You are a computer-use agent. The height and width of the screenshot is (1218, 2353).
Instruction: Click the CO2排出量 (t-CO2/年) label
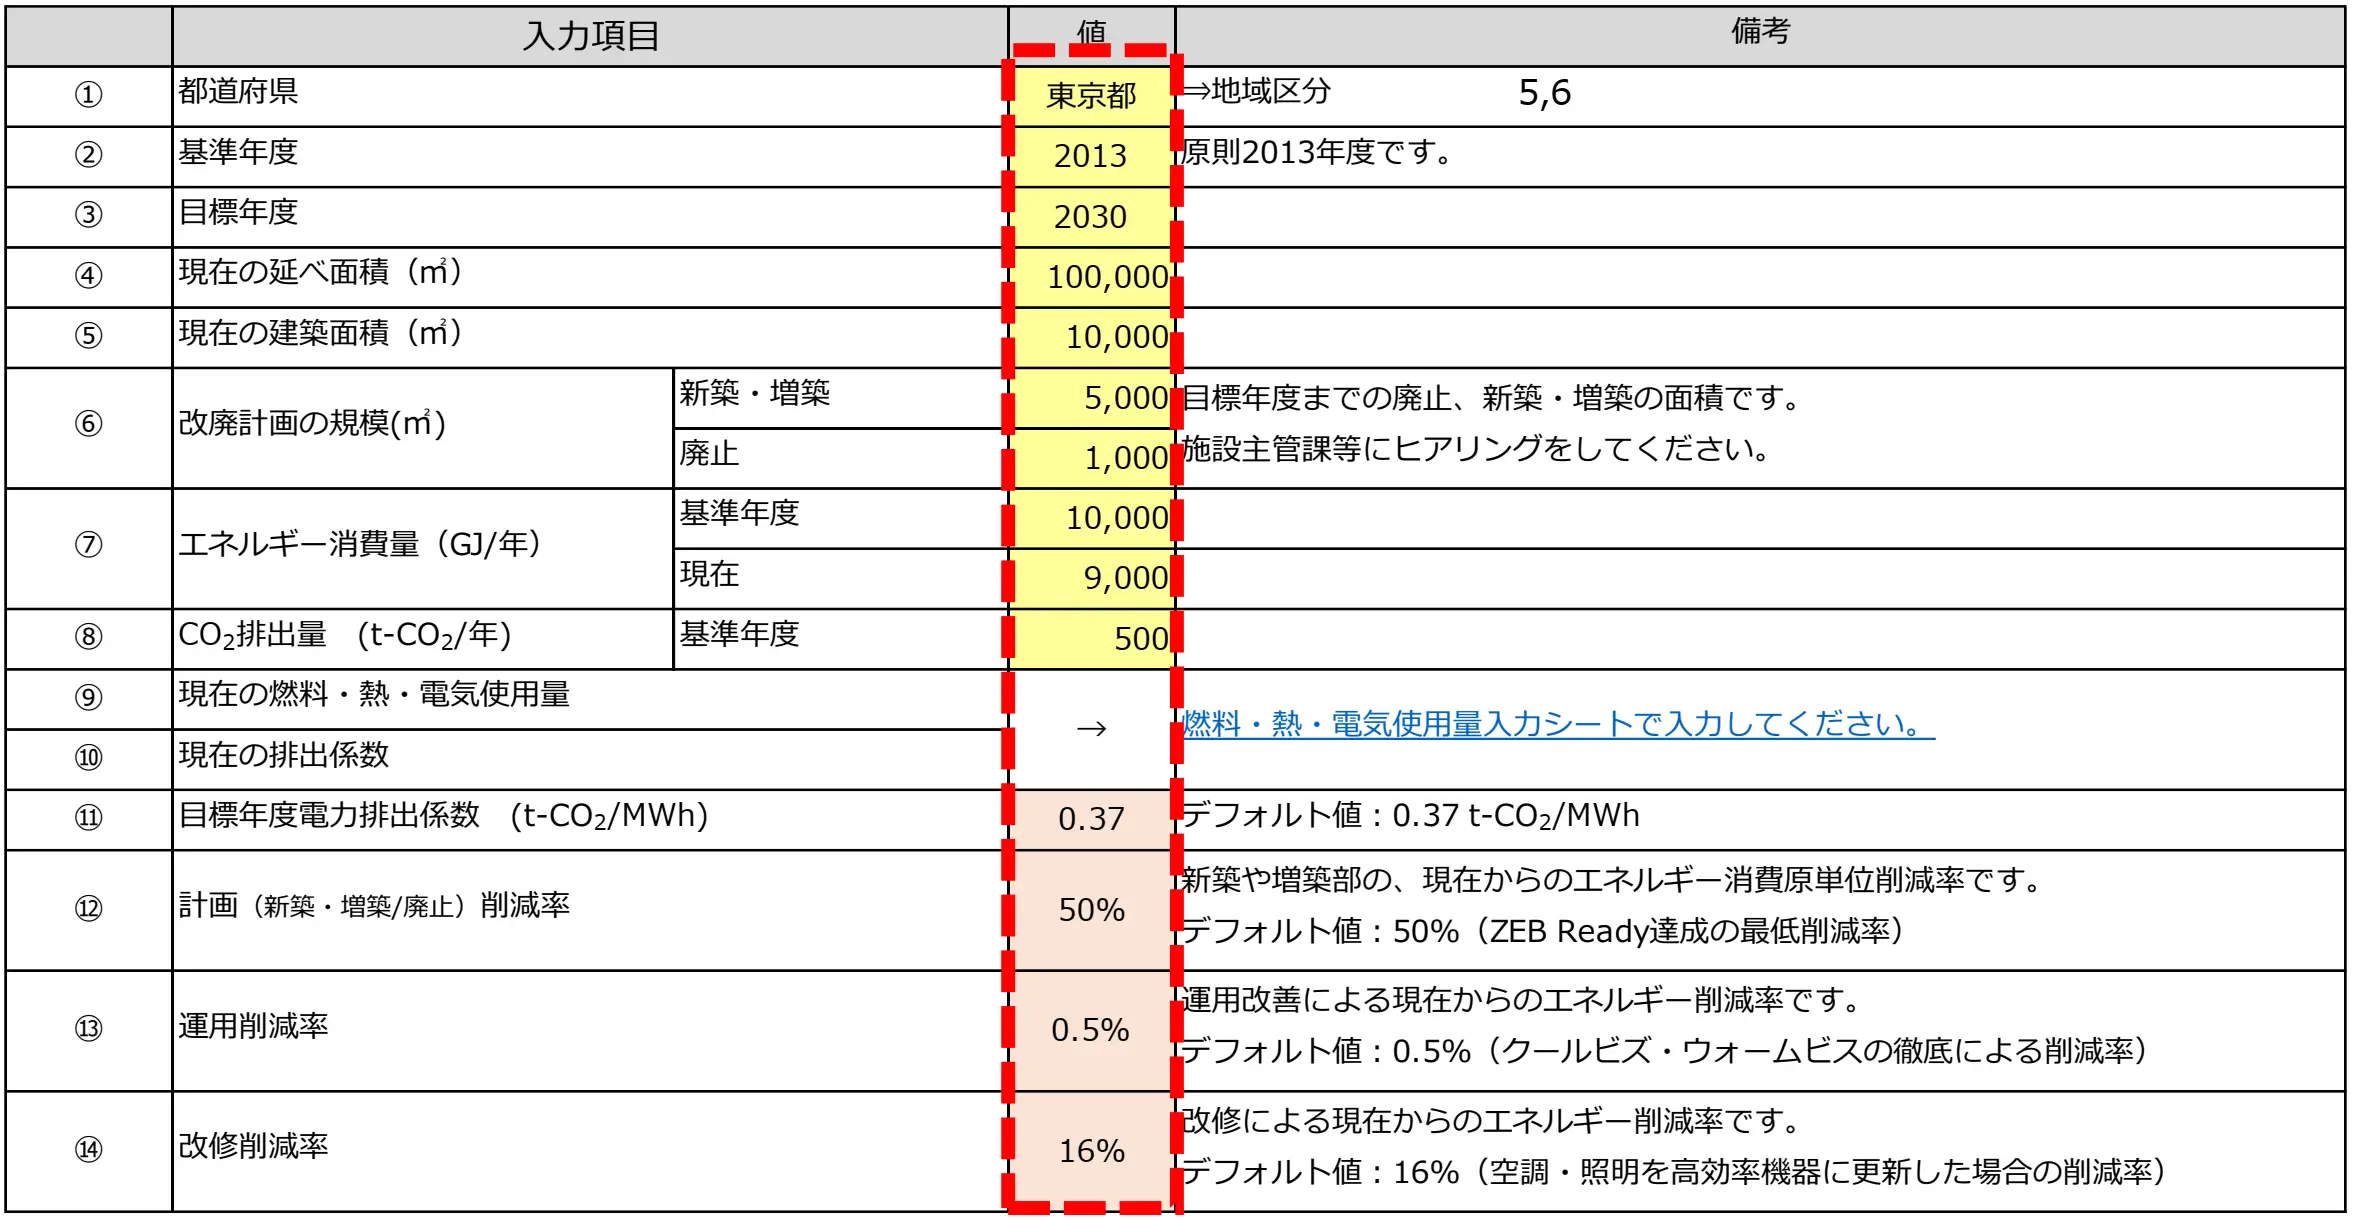tap(345, 635)
